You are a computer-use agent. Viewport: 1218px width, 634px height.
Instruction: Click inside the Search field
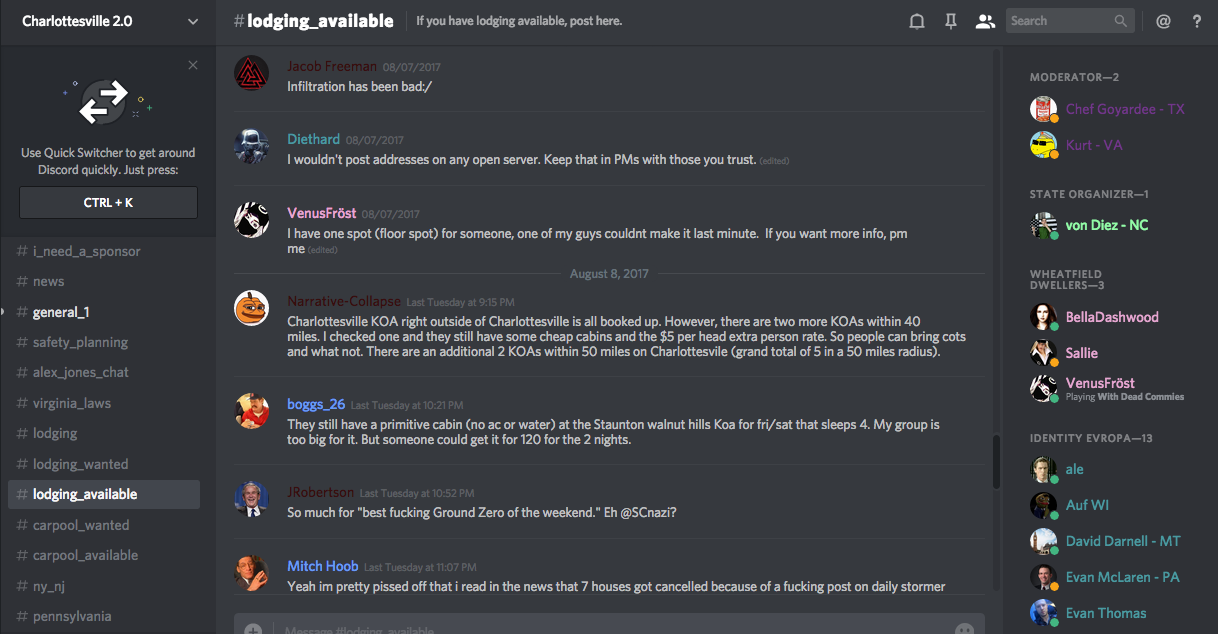(x=1058, y=21)
